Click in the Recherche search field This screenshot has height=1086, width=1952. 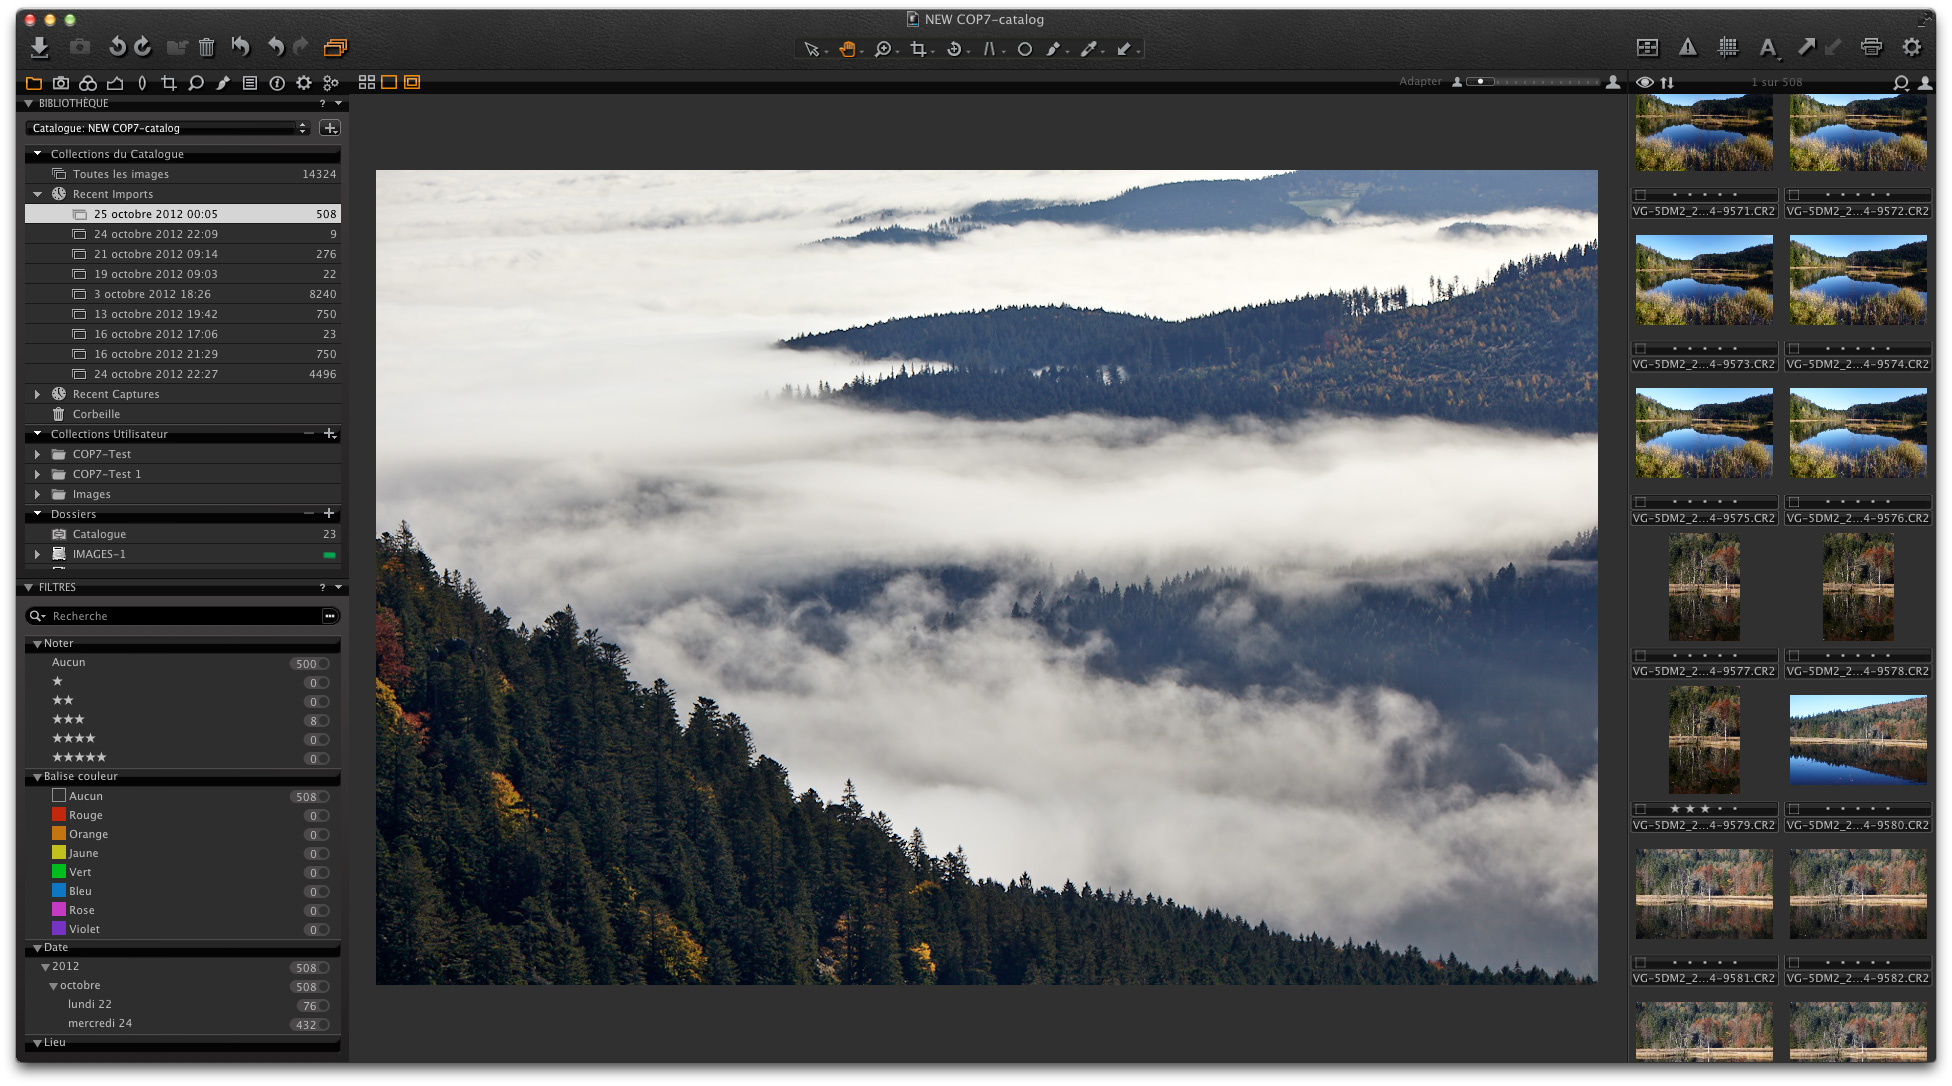(183, 616)
